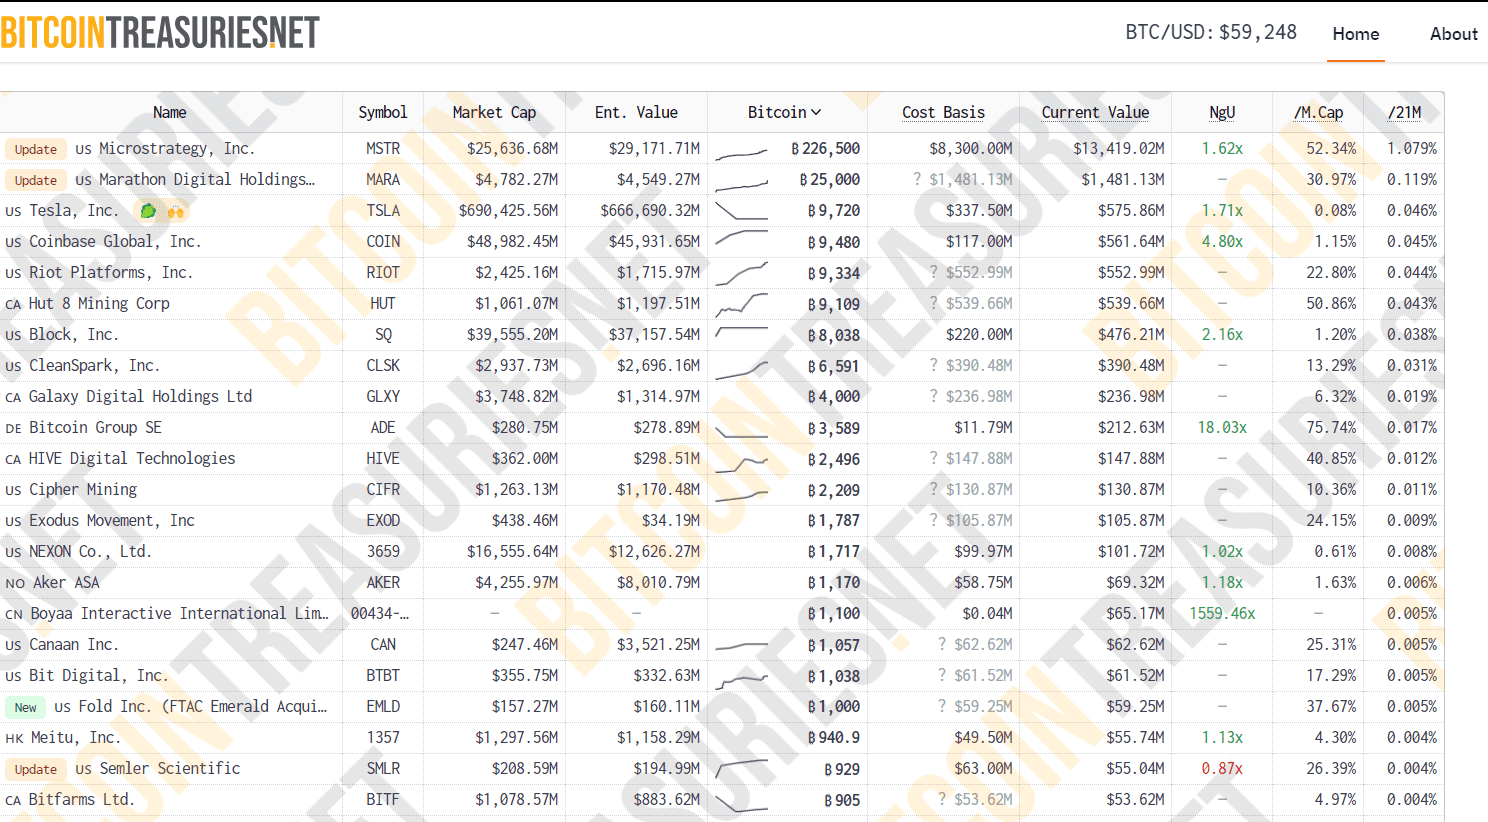
Task: Click the New badge next to Fold Inc.
Action: [25, 706]
